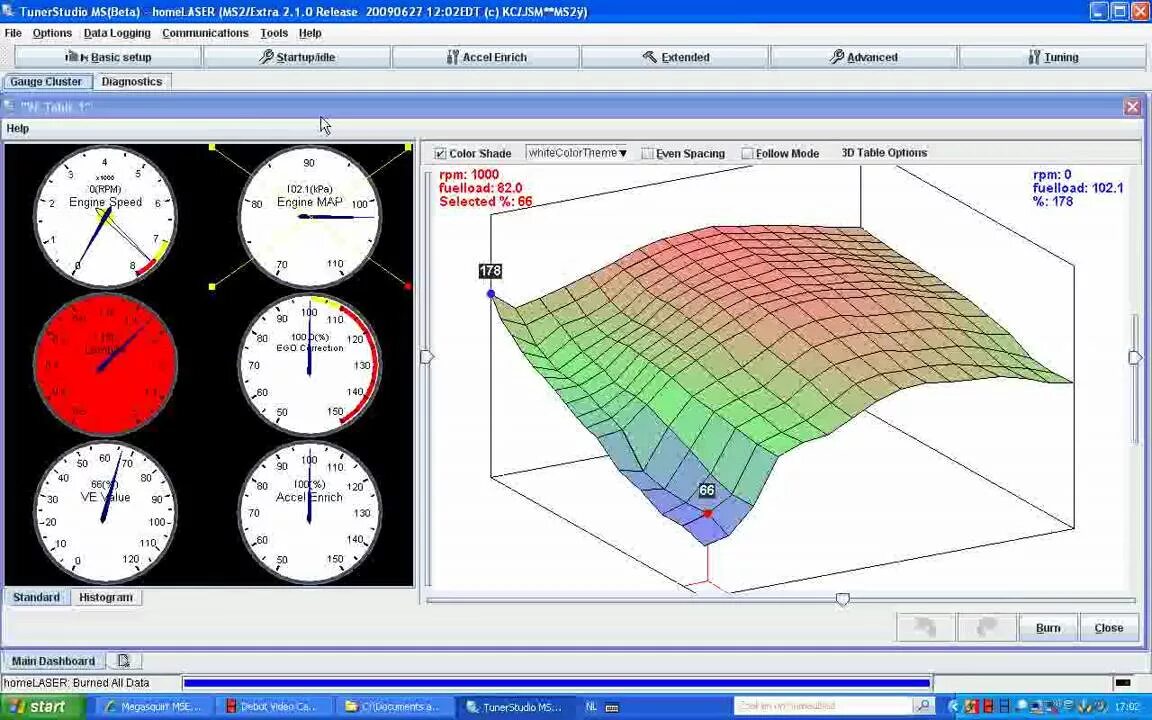Click the left vertical tilt slider handle
This screenshot has width=1152, height=720.
coord(427,357)
